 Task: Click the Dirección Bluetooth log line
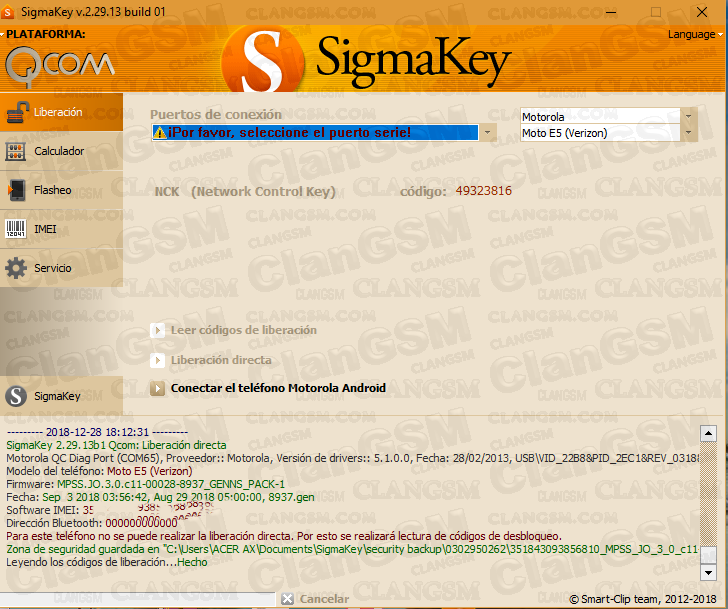pyautogui.click(x=92, y=523)
